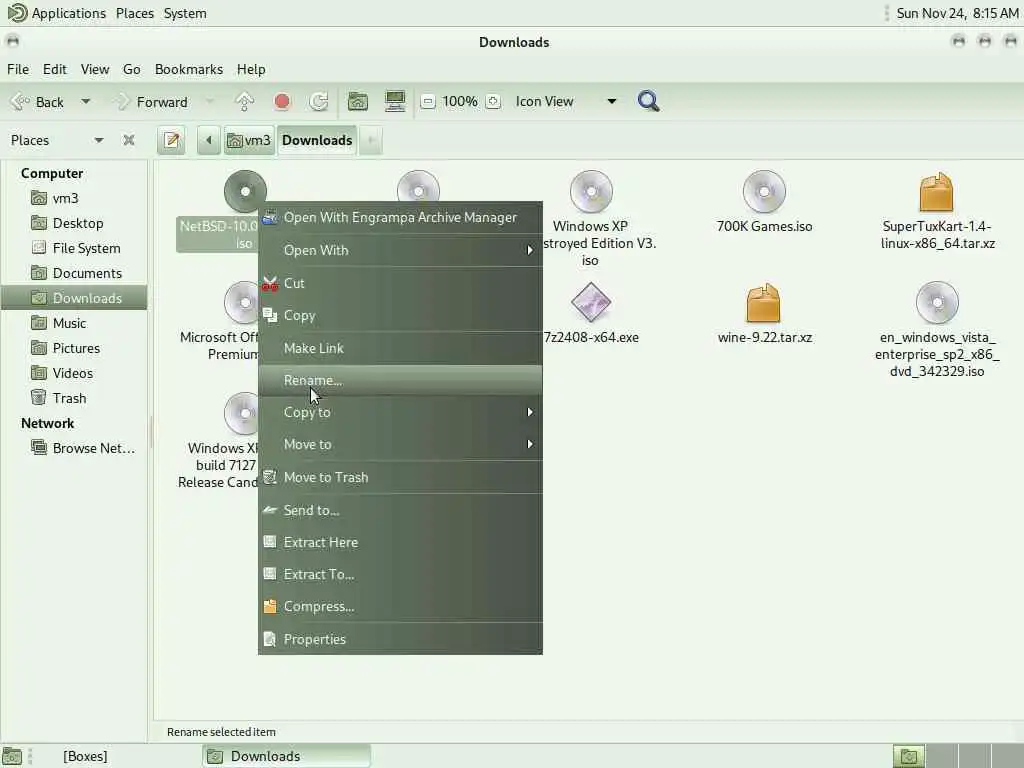Select the vm3 path bar button
The height and width of the screenshot is (768, 1024).
click(x=249, y=140)
